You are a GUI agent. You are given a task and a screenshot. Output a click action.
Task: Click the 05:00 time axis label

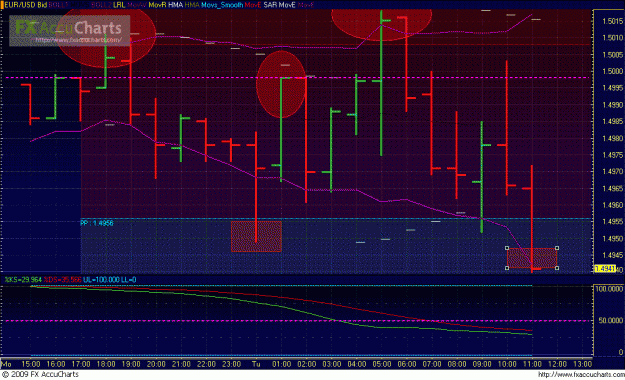382,364
